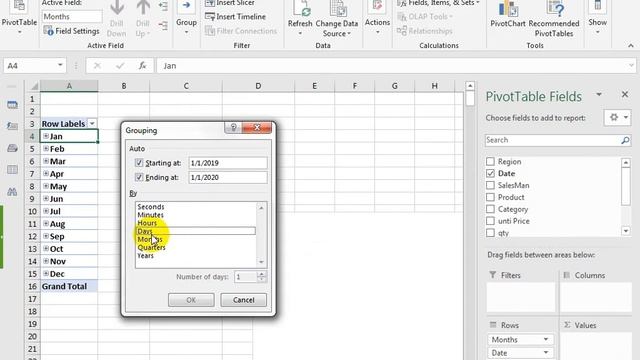This screenshot has height=360, width=640.
Task: Click the worksheet vertical scroll up arrow
Action: (x=470, y=86)
